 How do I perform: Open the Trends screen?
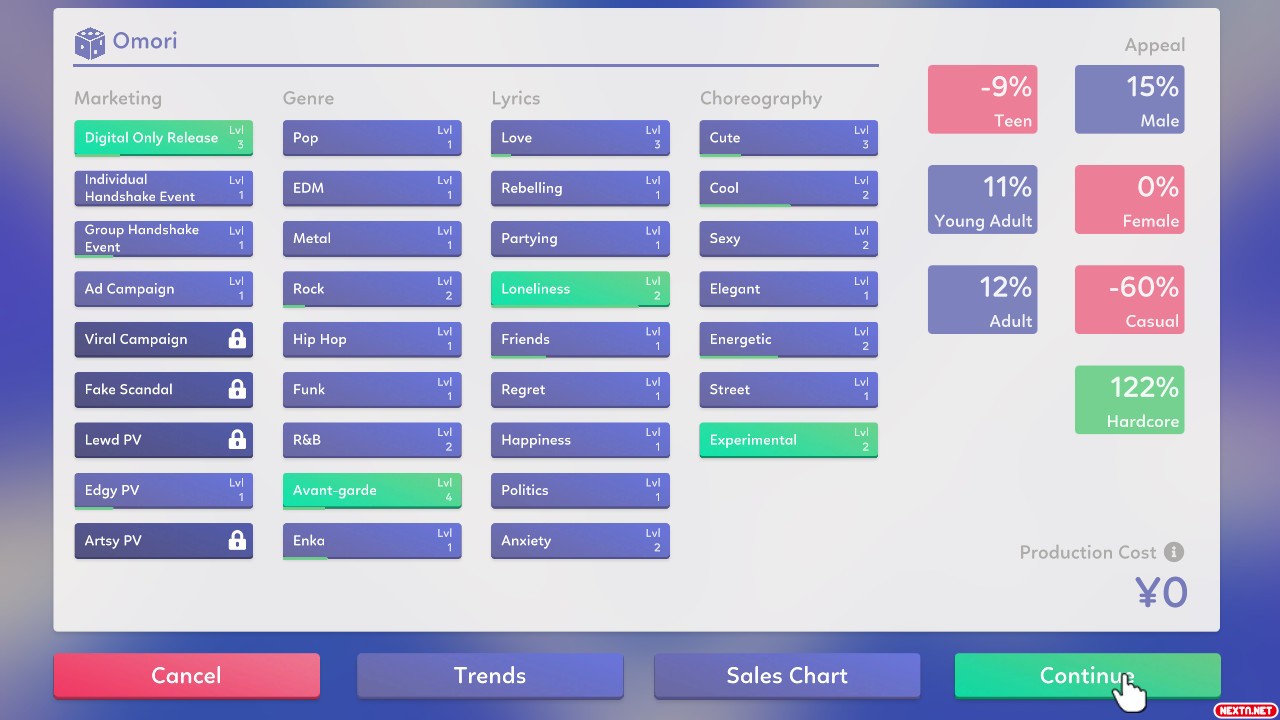[x=490, y=675]
